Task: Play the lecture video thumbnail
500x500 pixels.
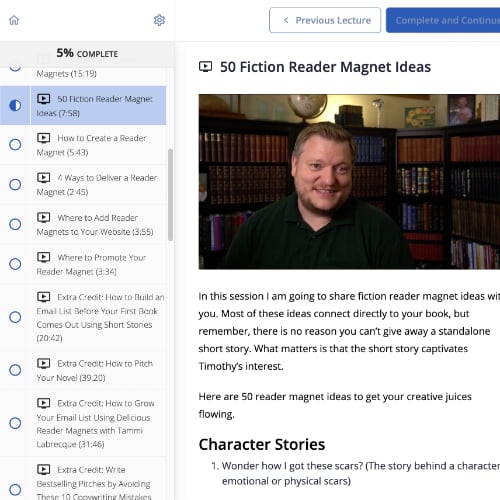Action: pos(349,182)
